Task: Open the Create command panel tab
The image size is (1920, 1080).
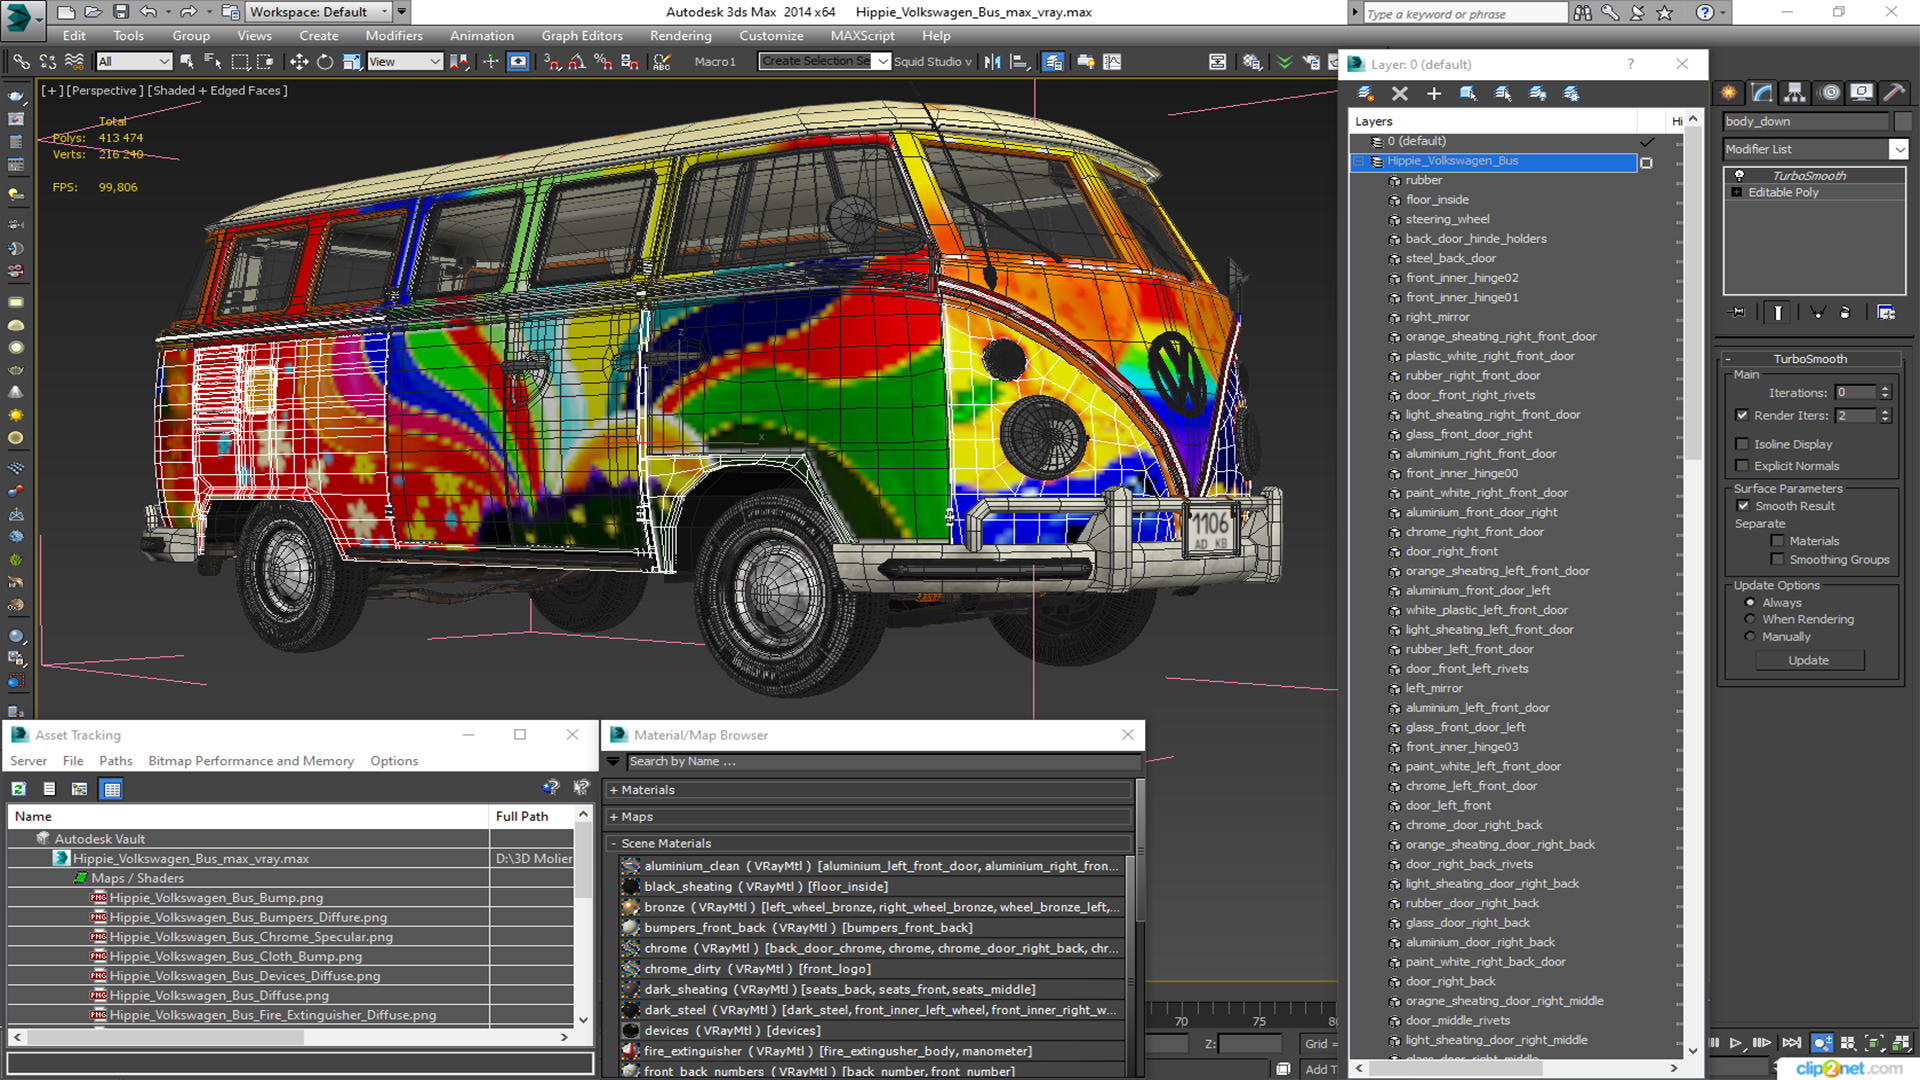Action: click(1729, 92)
